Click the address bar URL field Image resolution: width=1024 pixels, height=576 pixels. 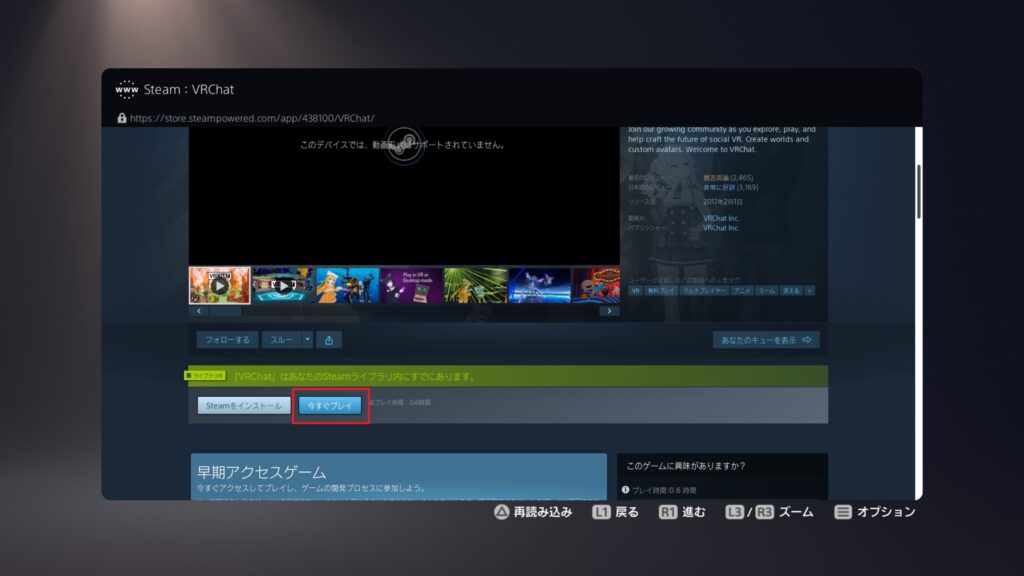[252, 118]
